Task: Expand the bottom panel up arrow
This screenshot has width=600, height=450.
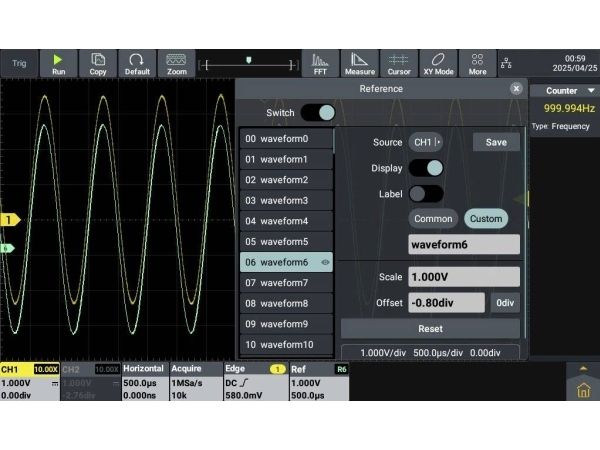Action: pos(583,369)
